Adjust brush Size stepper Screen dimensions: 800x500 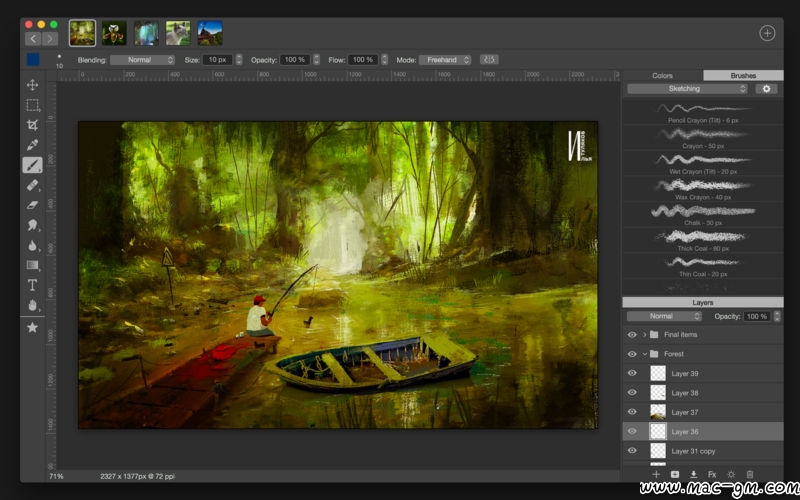click(239, 60)
